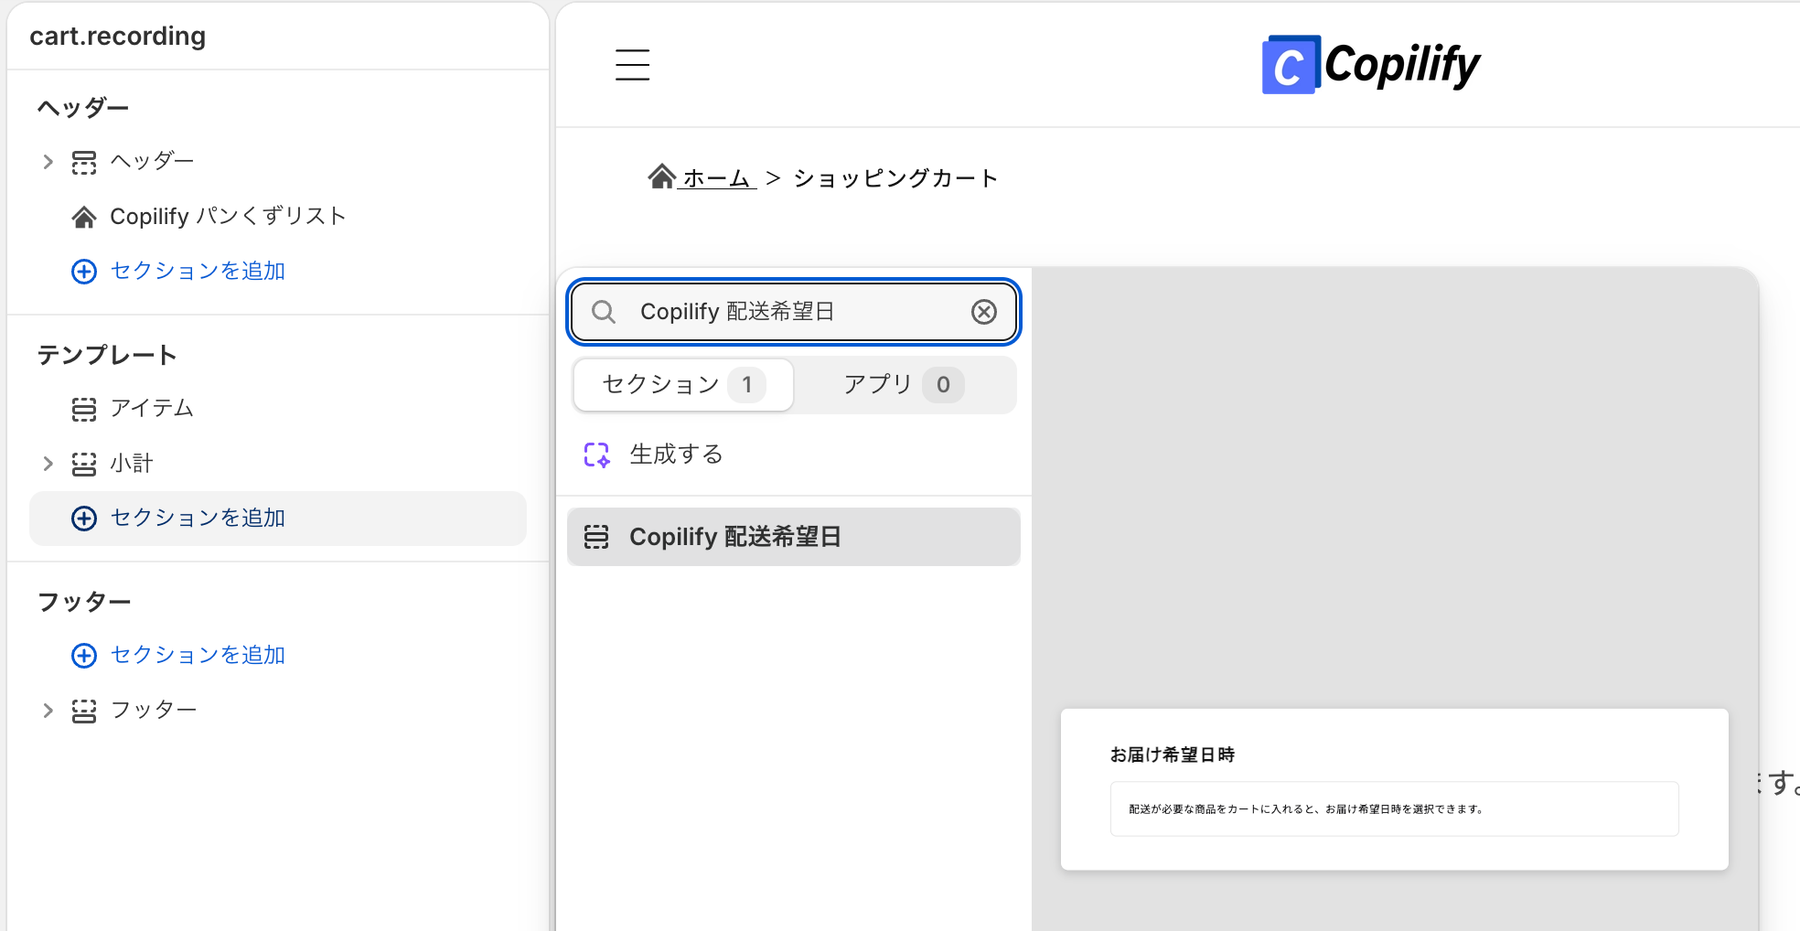Select the アイテム row in the template
The width and height of the screenshot is (1800, 931).
[x=152, y=408]
